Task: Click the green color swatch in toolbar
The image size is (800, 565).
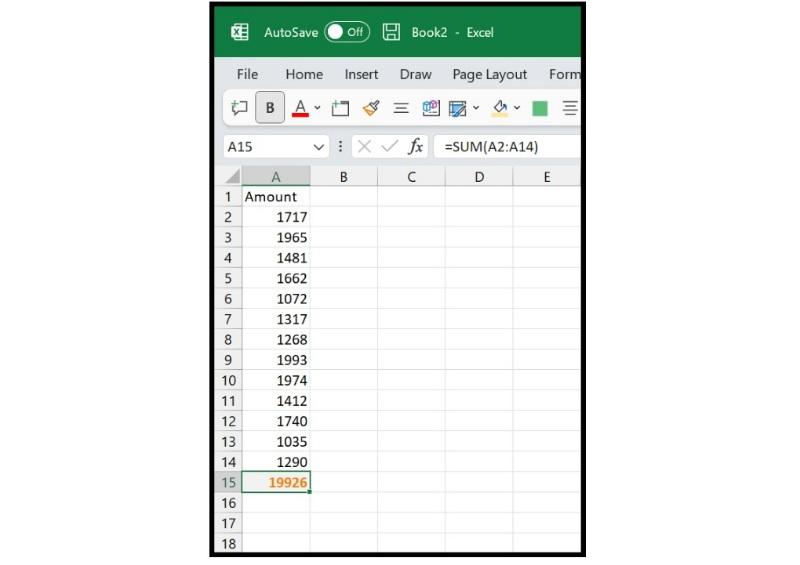Action: (x=540, y=108)
